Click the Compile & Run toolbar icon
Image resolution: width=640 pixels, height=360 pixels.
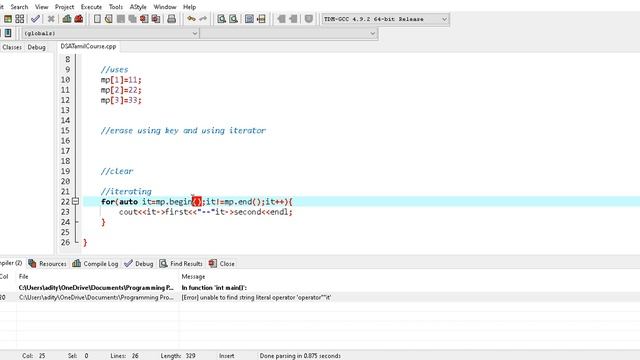tap(8, 19)
